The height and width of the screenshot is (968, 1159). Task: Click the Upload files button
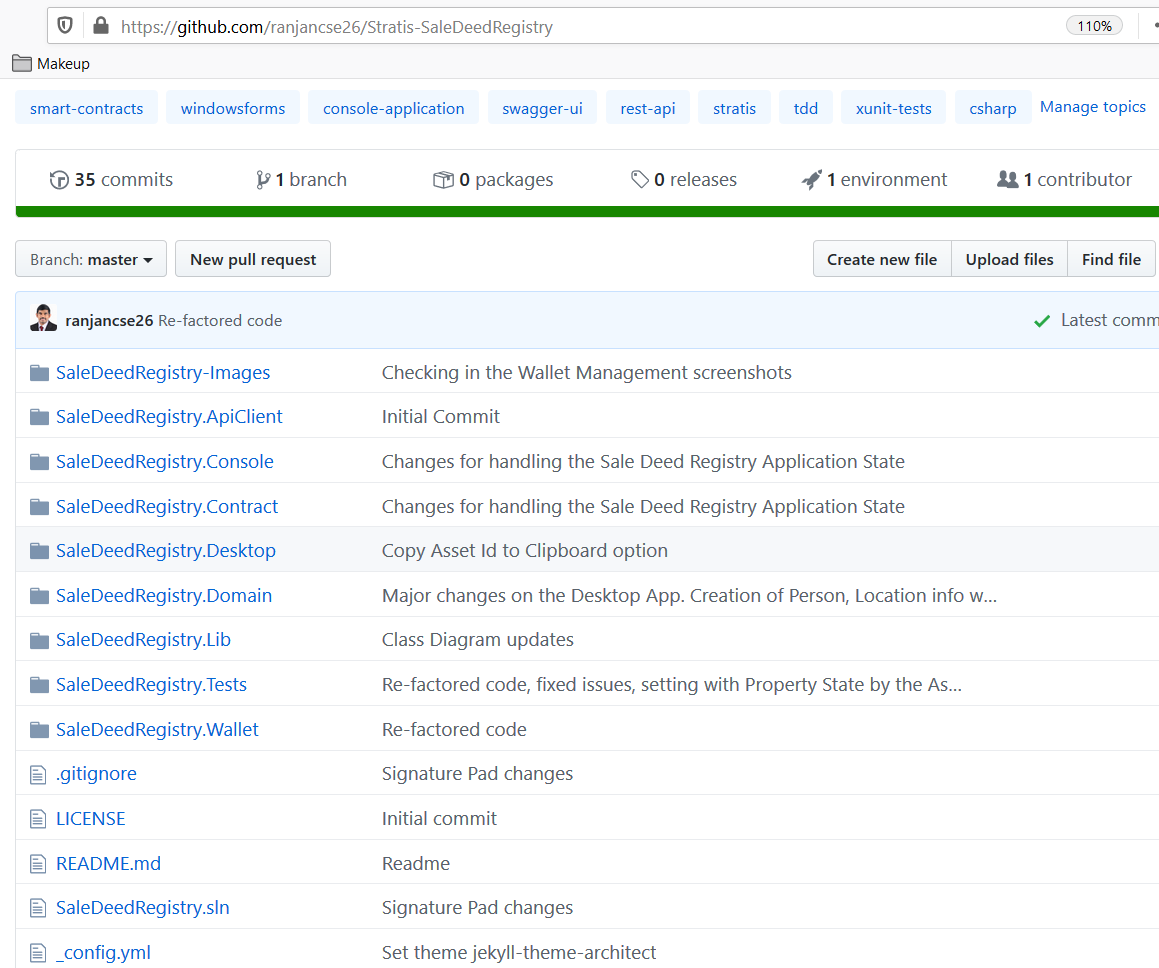pyautogui.click(x=1009, y=259)
